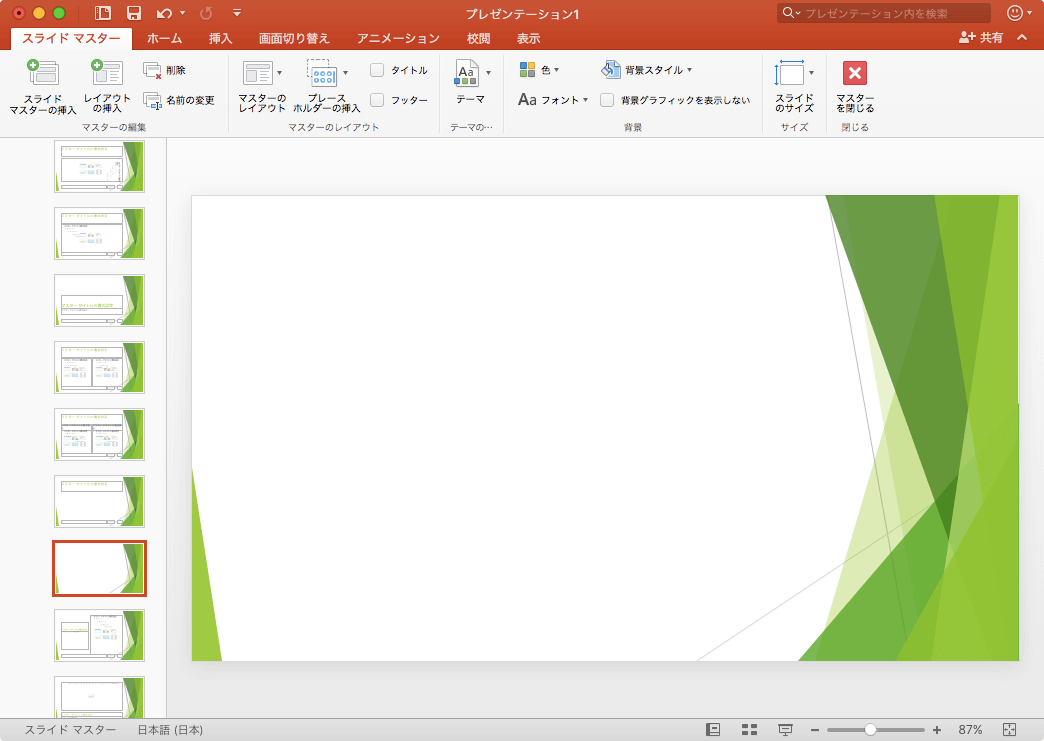
Task: Click Slide Size (スライドのサイズ) icon
Action: [x=790, y=73]
